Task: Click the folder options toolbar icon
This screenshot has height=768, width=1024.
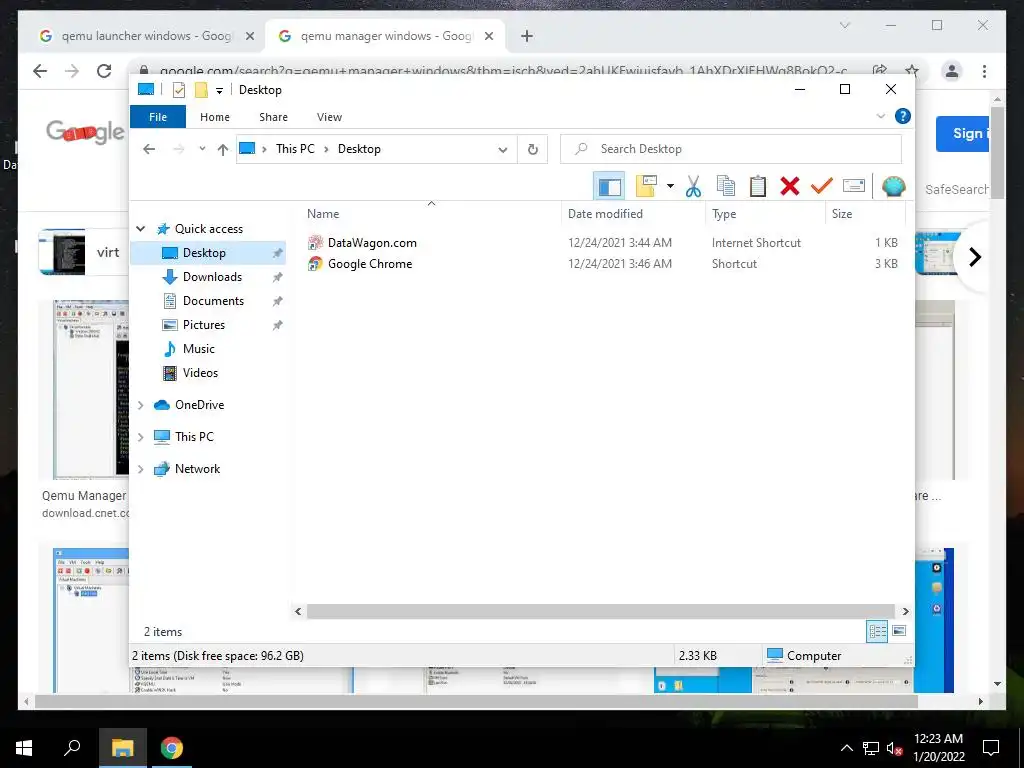Action: coord(645,186)
